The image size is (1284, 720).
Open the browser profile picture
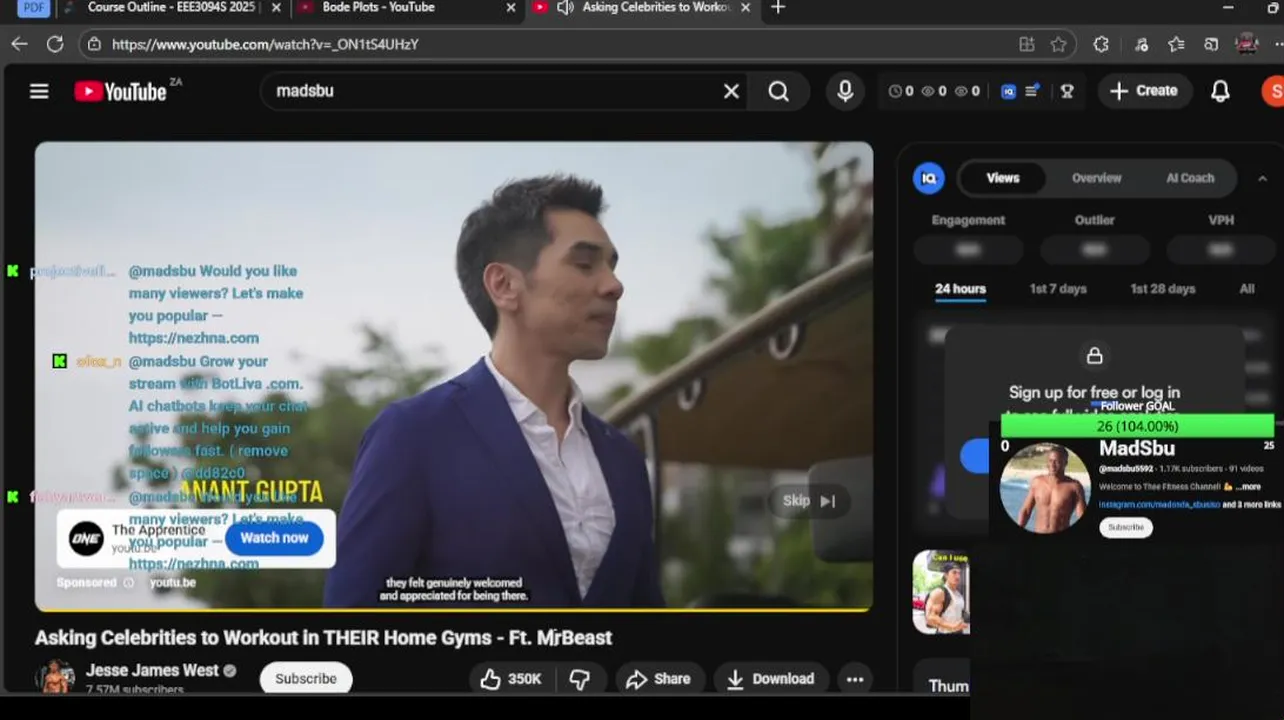(1247, 44)
